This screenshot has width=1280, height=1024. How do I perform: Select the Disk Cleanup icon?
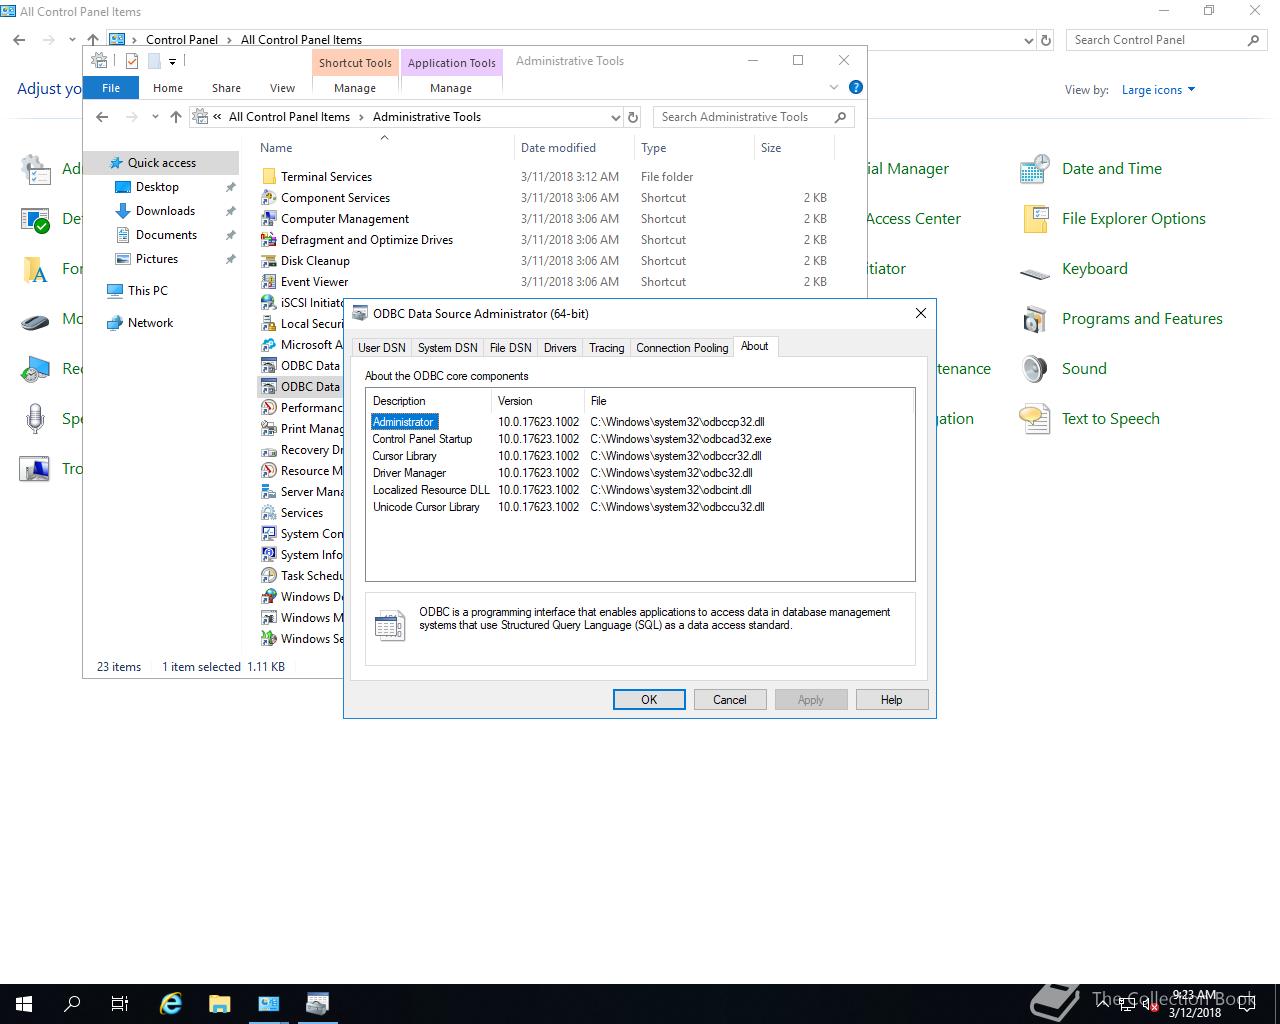(x=268, y=261)
